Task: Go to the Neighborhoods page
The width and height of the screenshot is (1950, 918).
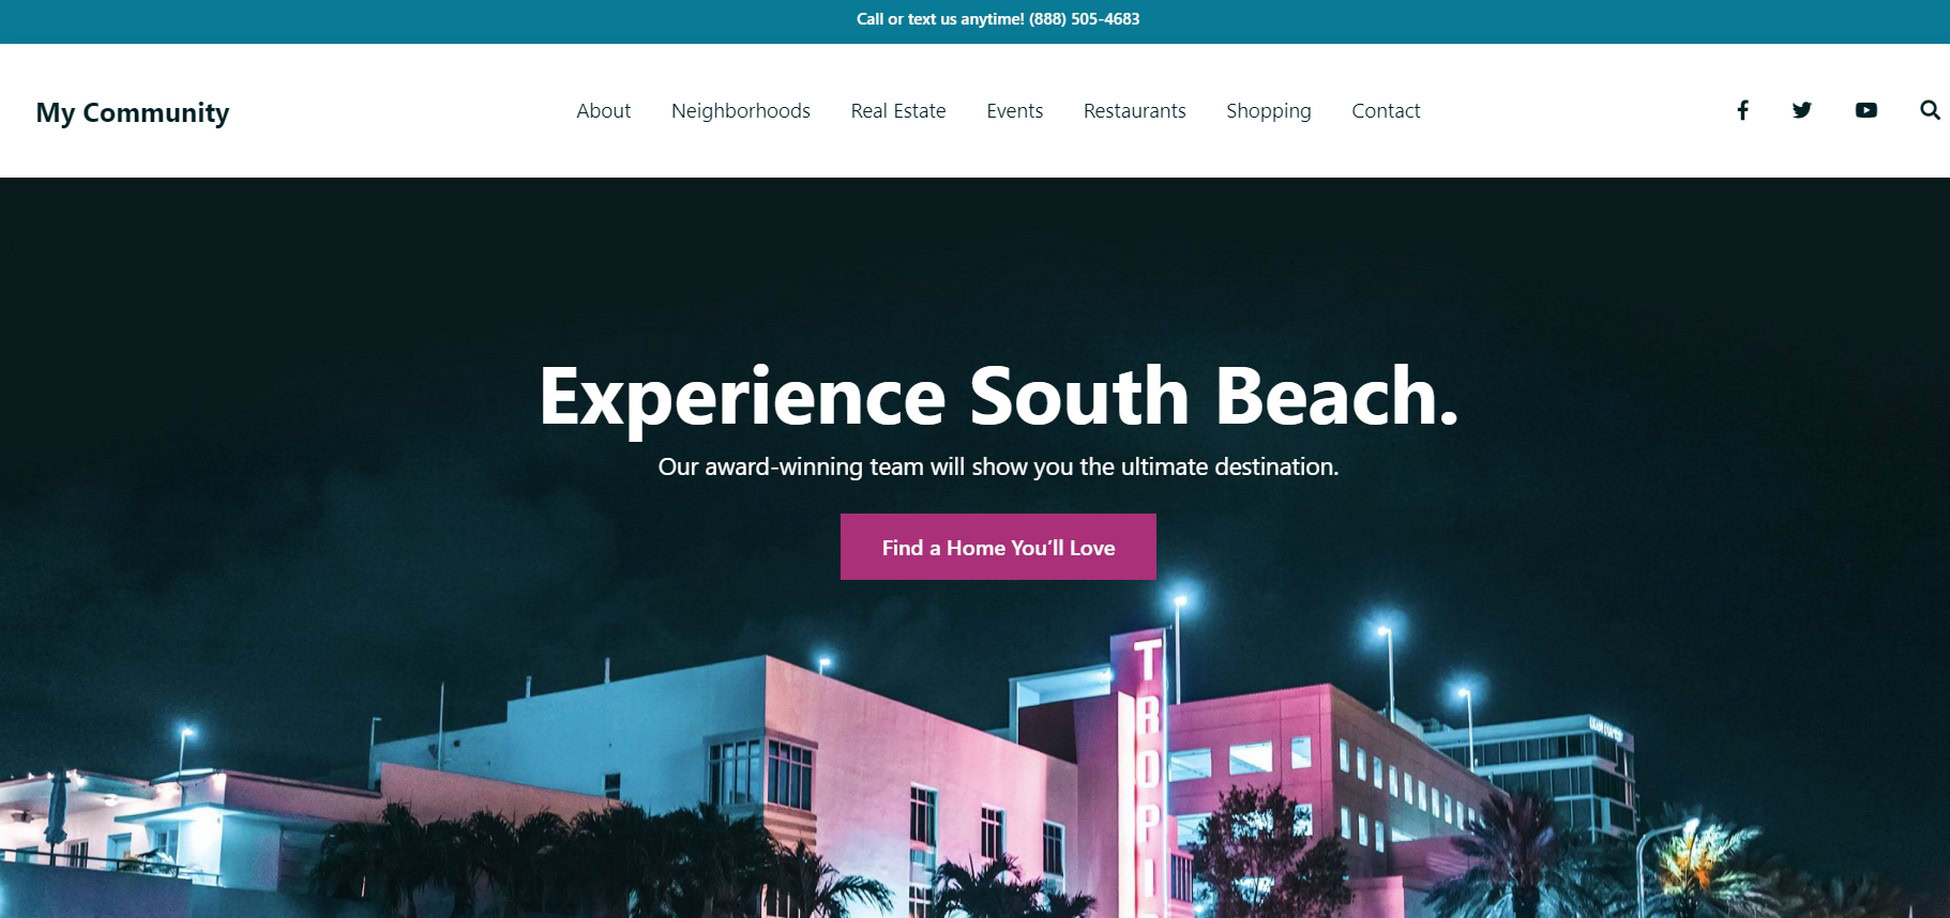Action: click(740, 111)
